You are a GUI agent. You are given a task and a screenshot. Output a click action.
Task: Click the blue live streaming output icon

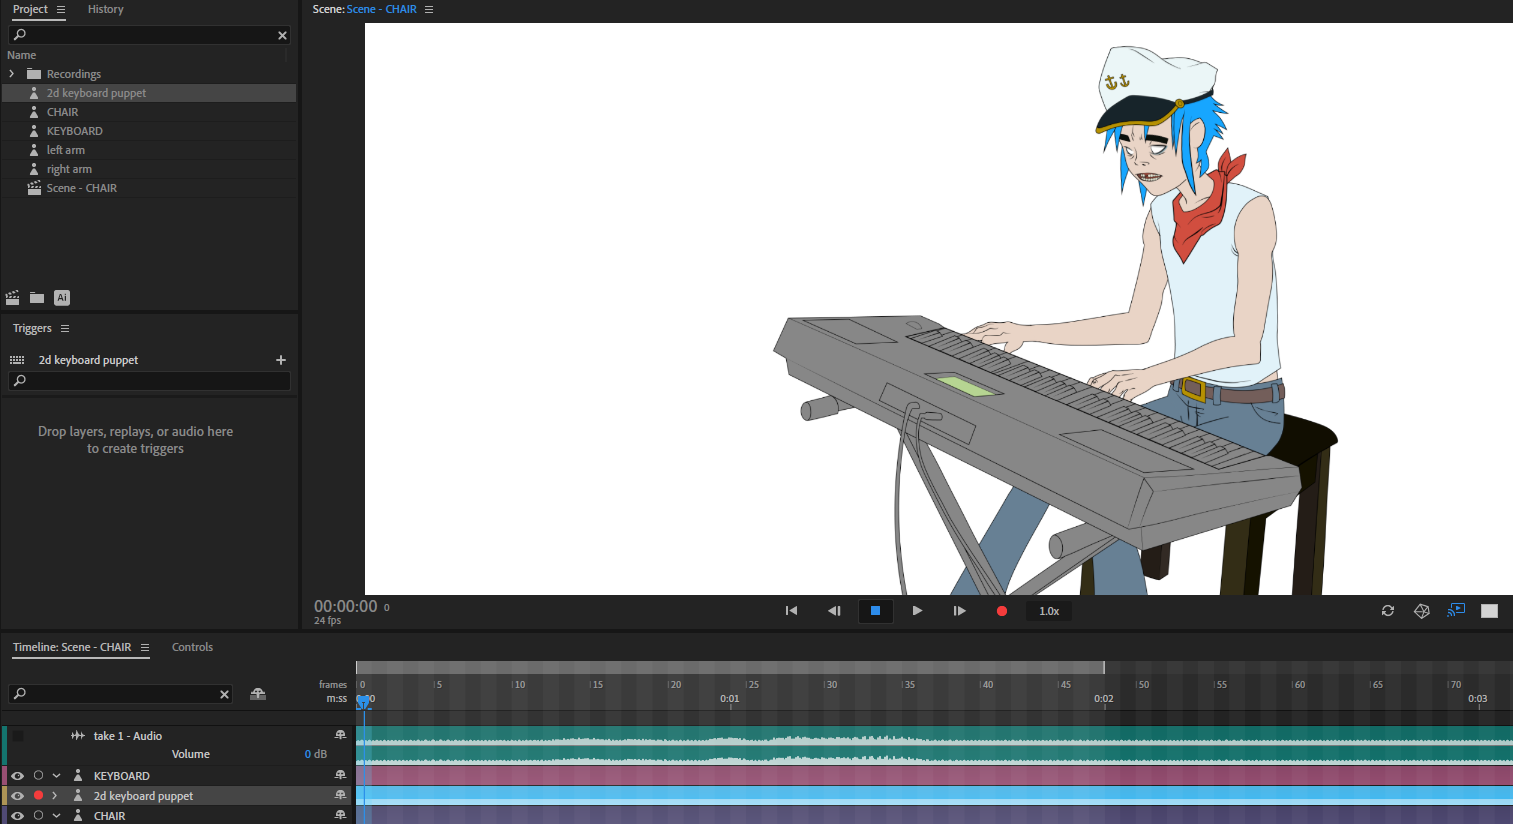point(1456,610)
